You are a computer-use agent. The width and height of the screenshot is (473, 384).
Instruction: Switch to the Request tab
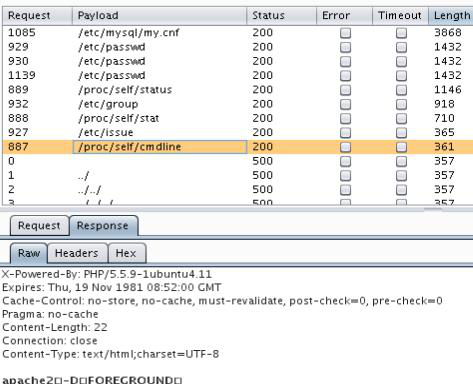pos(39,226)
